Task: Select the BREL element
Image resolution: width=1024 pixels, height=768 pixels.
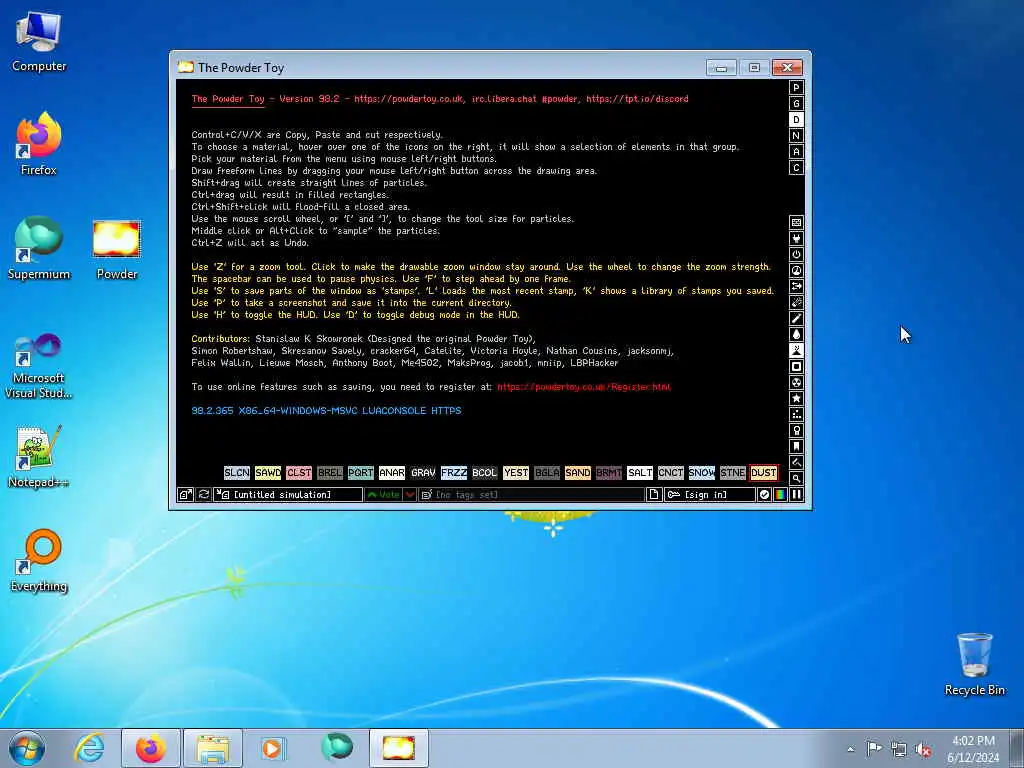Action: (x=330, y=473)
